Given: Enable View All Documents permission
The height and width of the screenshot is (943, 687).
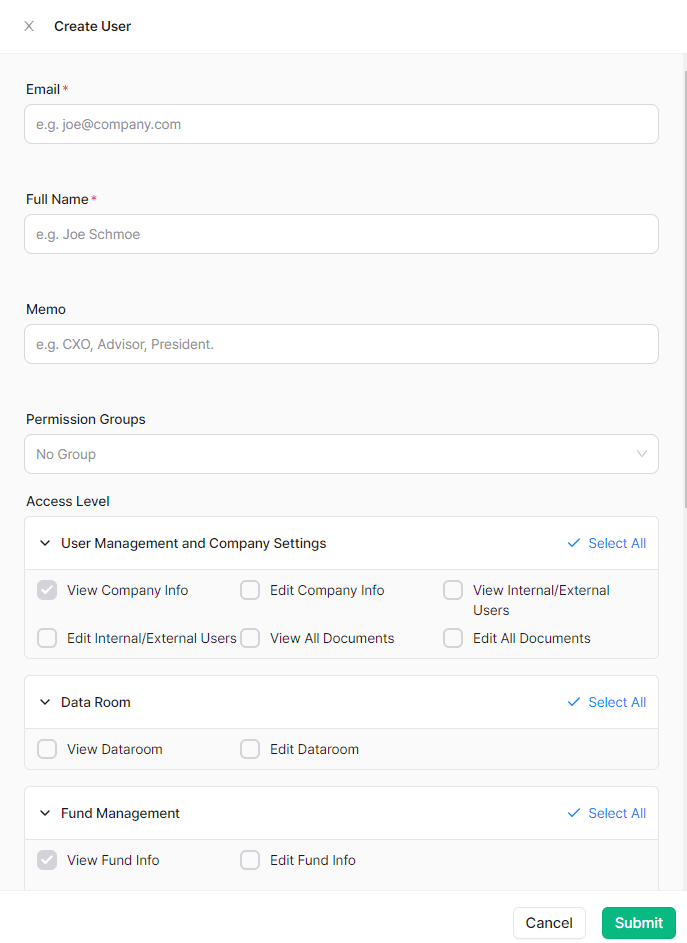Looking at the screenshot, I should coord(250,638).
